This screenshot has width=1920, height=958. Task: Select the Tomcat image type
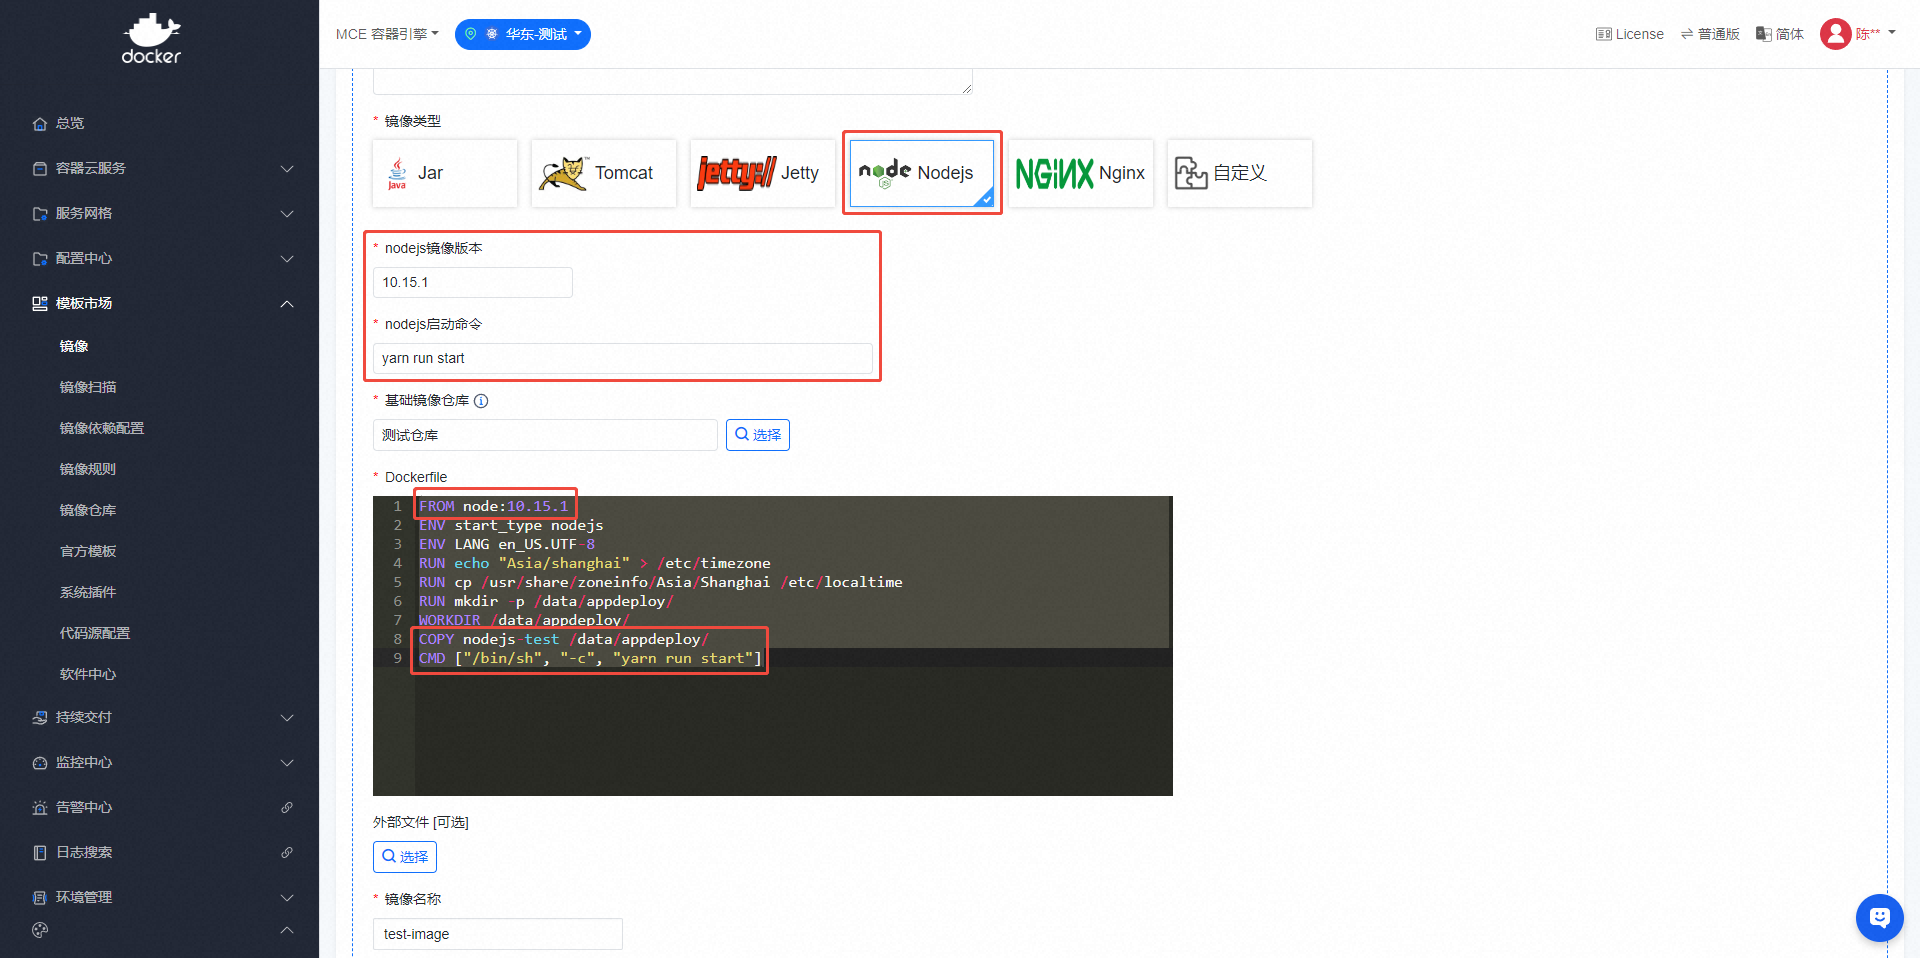coord(603,173)
